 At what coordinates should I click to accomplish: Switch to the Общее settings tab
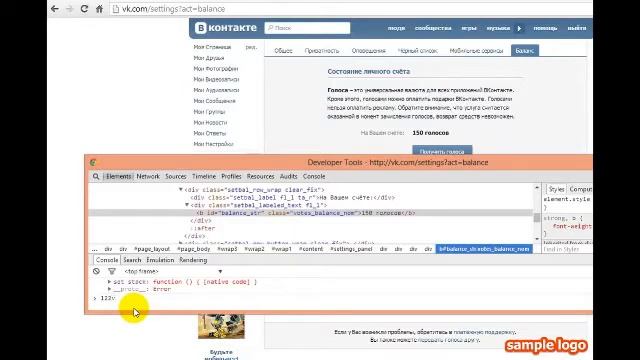point(283,51)
